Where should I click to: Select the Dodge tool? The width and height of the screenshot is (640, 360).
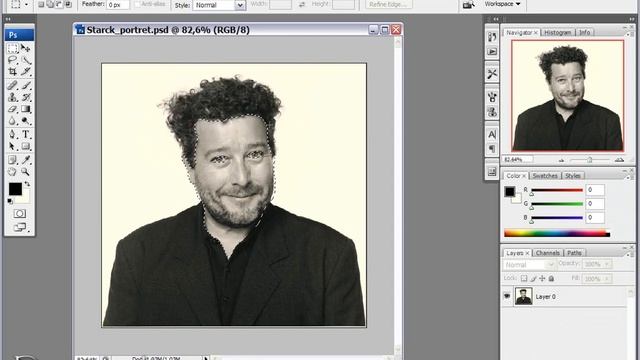[26, 121]
